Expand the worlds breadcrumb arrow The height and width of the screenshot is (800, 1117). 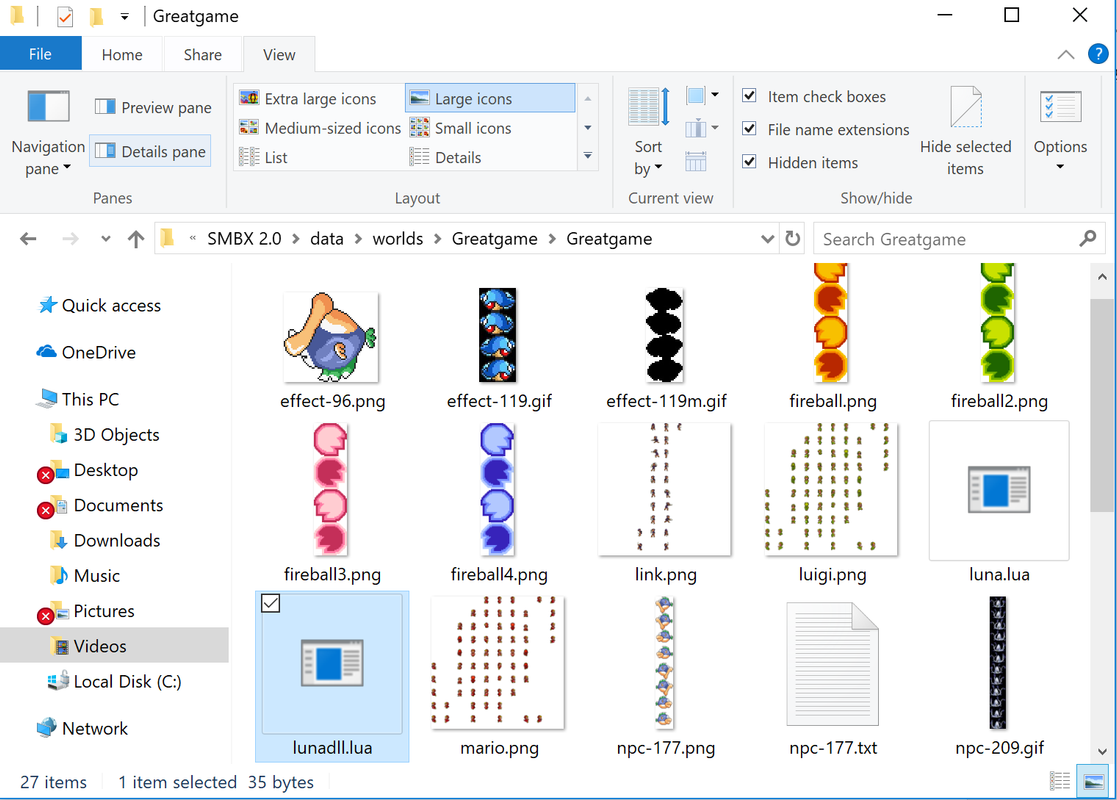click(x=437, y=239)
